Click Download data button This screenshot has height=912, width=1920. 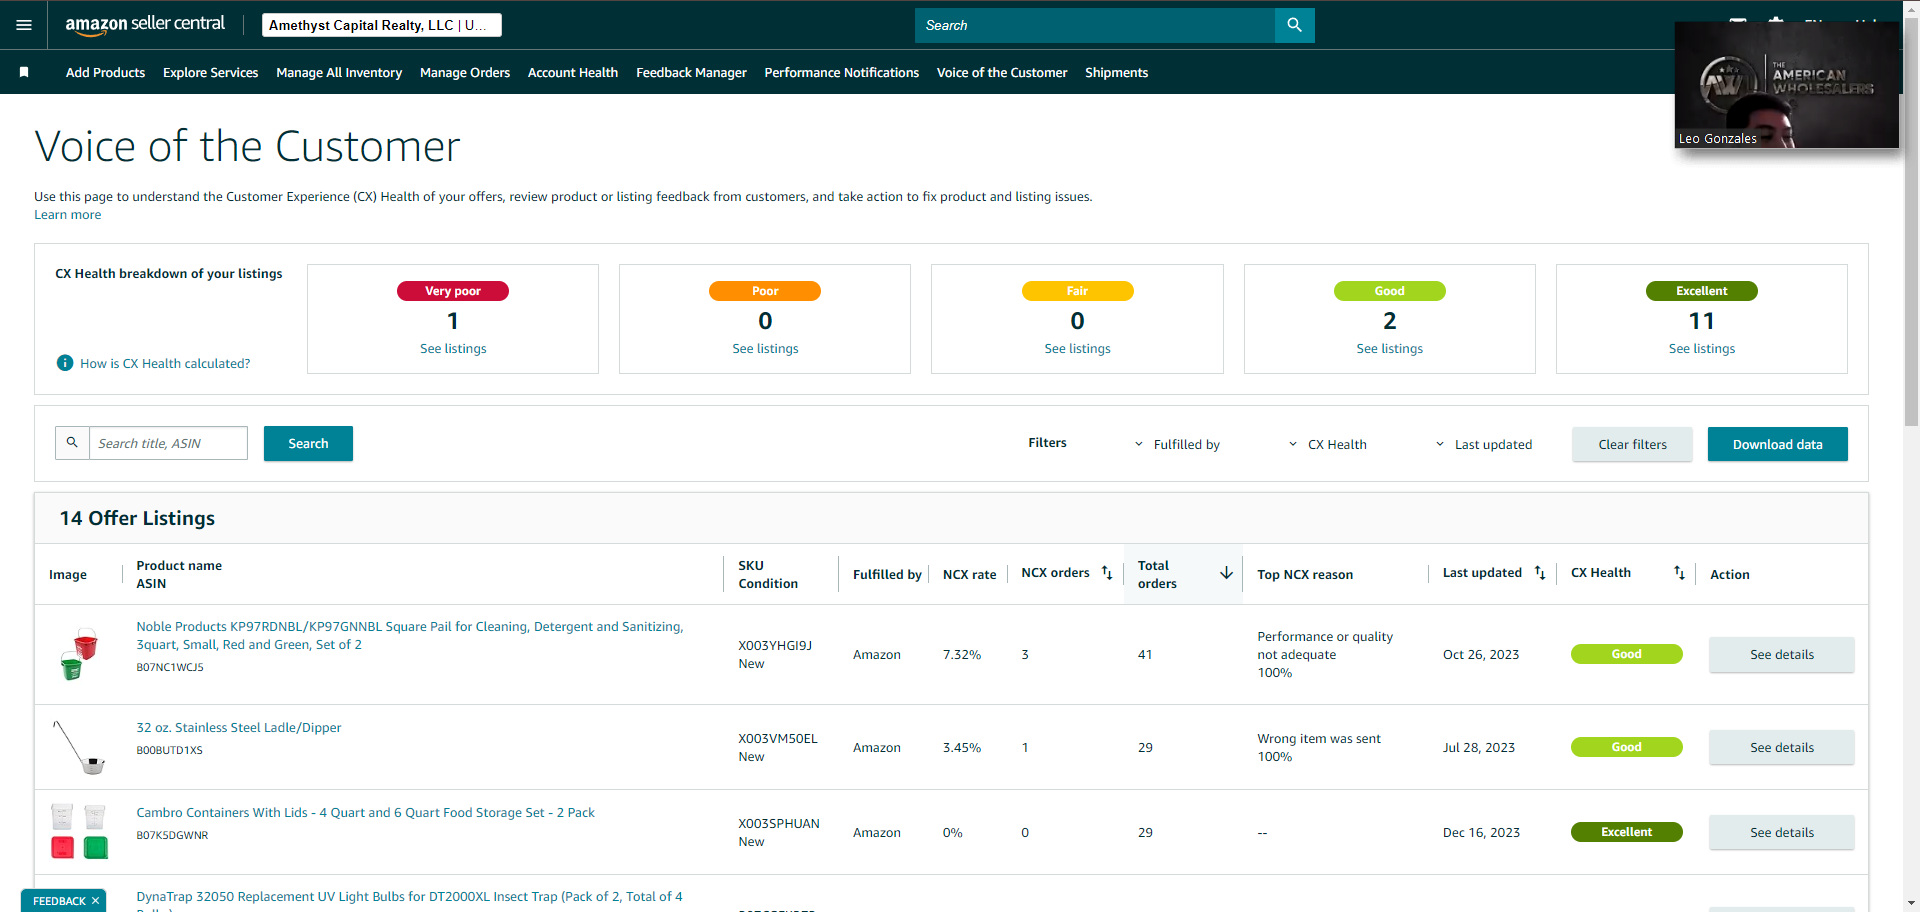1777,444
